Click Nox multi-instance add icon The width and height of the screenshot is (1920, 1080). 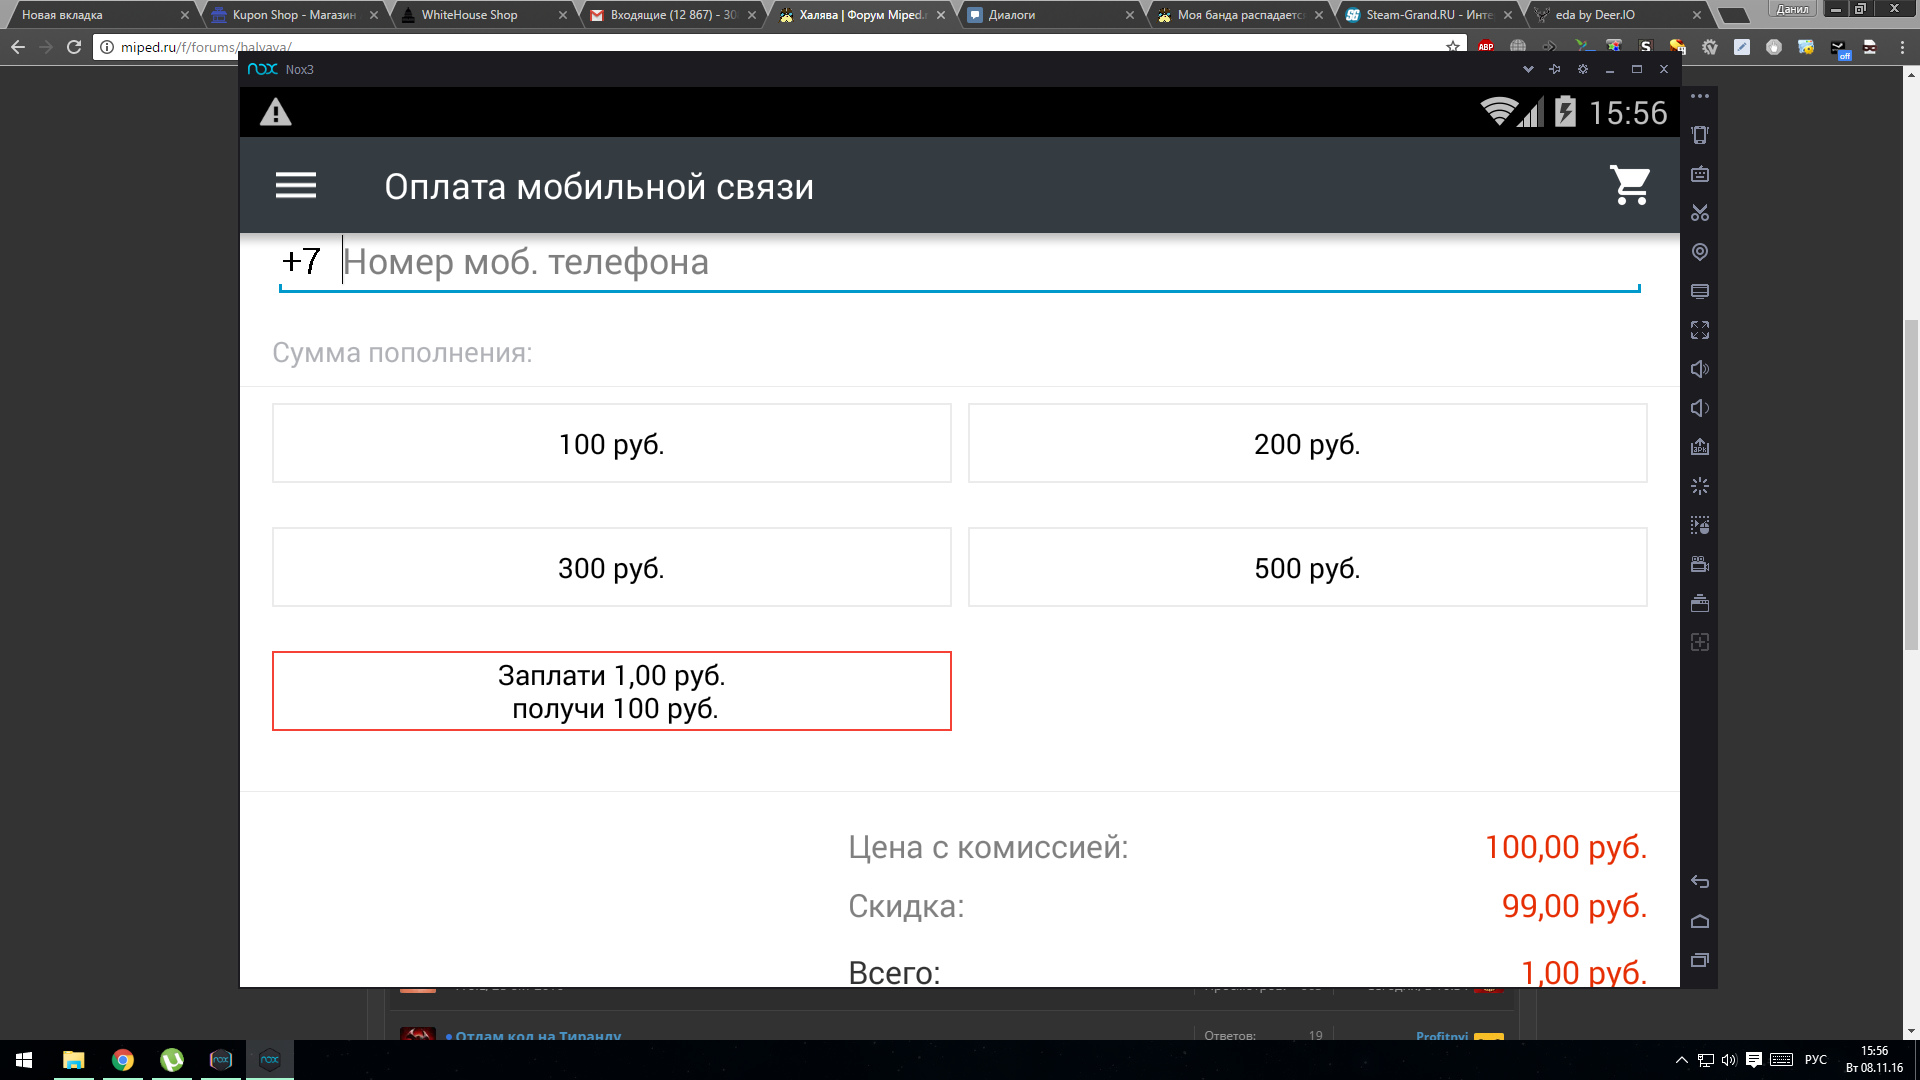pyautogui.click(x=1700, y=642)
